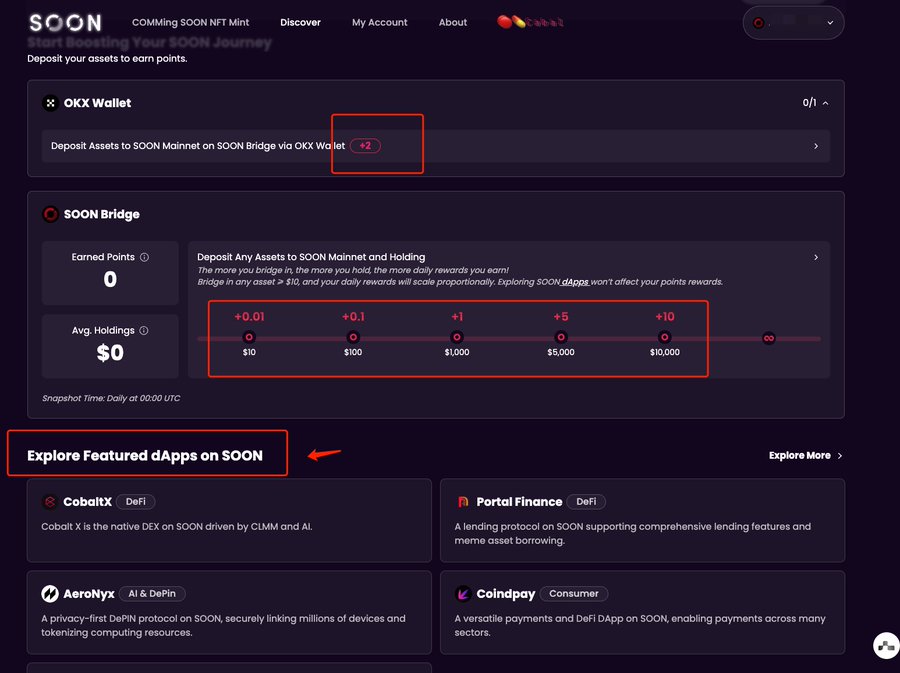The width and height of the screenshot is (900, 673).
Task: Click the SOON Bridge logo icon
Action: pos(51,214)
